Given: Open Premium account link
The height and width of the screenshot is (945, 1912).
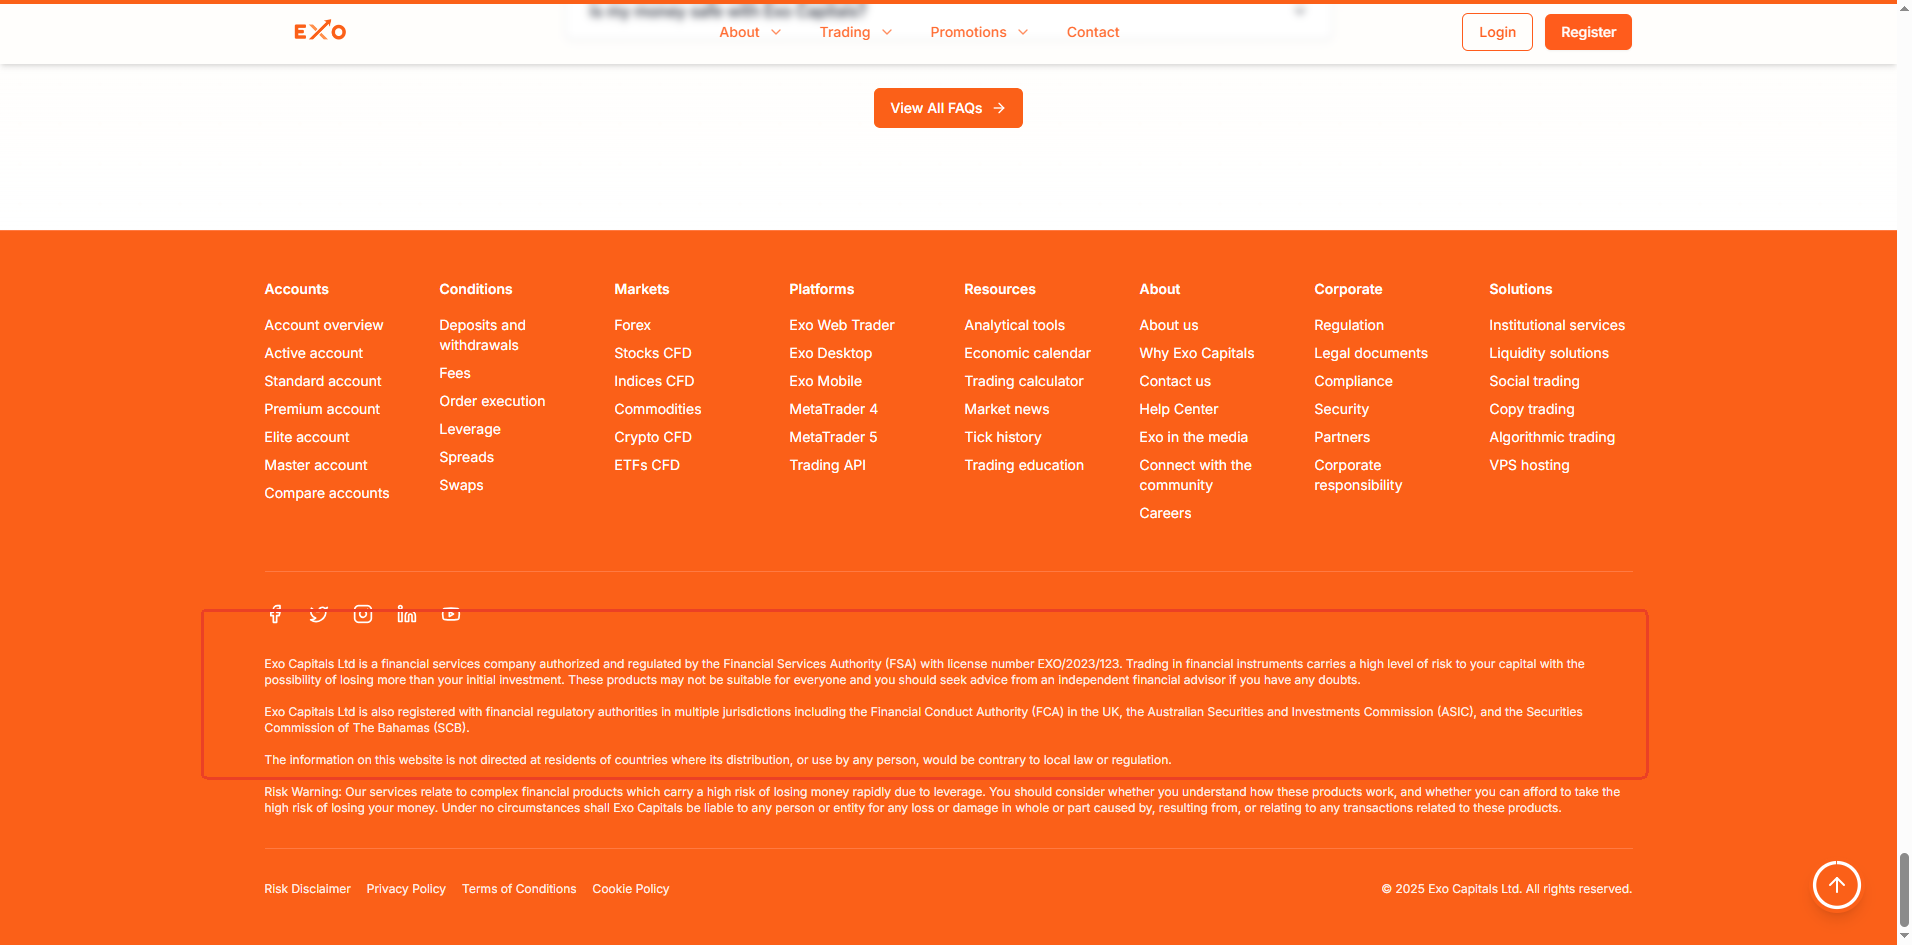Looking at the screenshot, I should tap(322, 409).
